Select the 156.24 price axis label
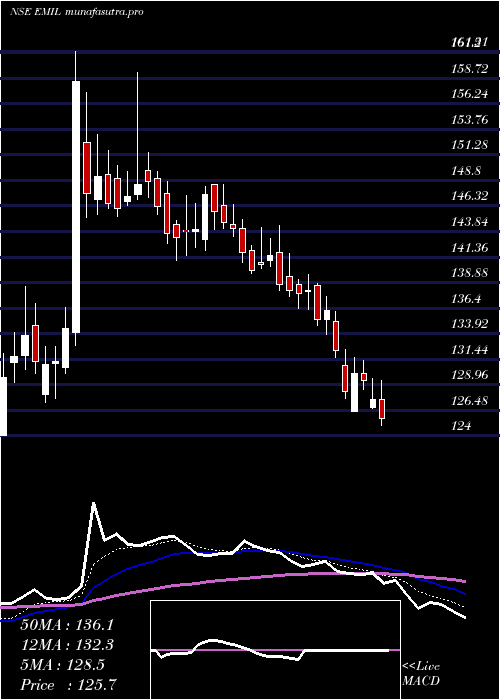 coord(469,94)
